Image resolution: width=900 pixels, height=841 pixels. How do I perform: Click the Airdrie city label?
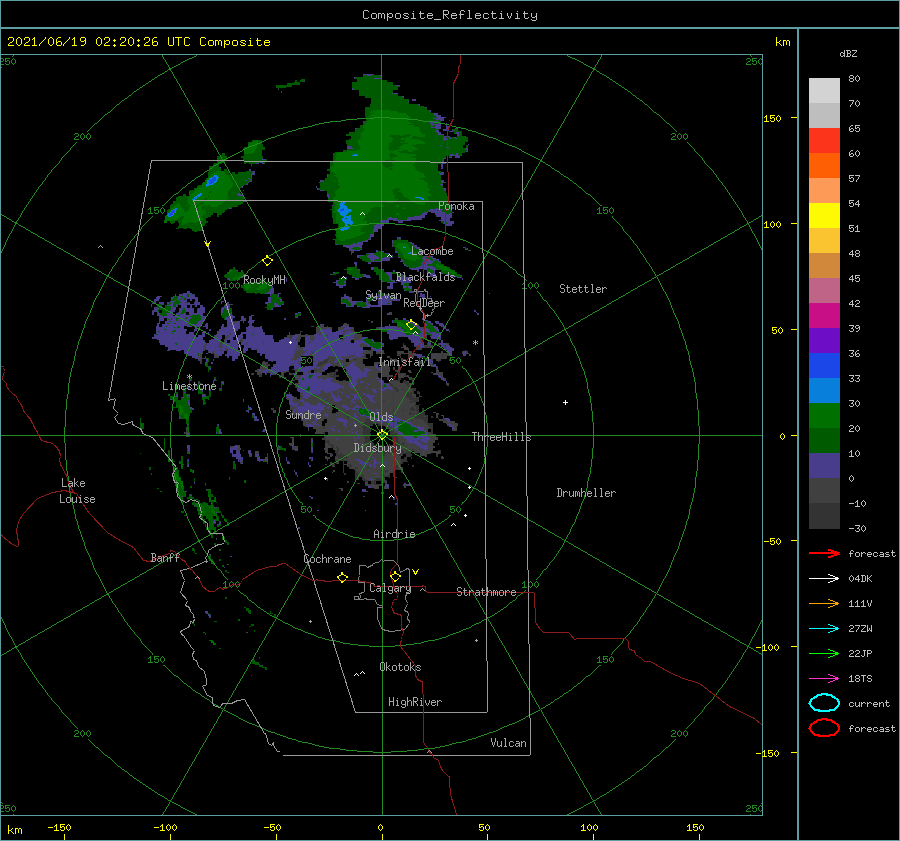(x=394, y=534)
